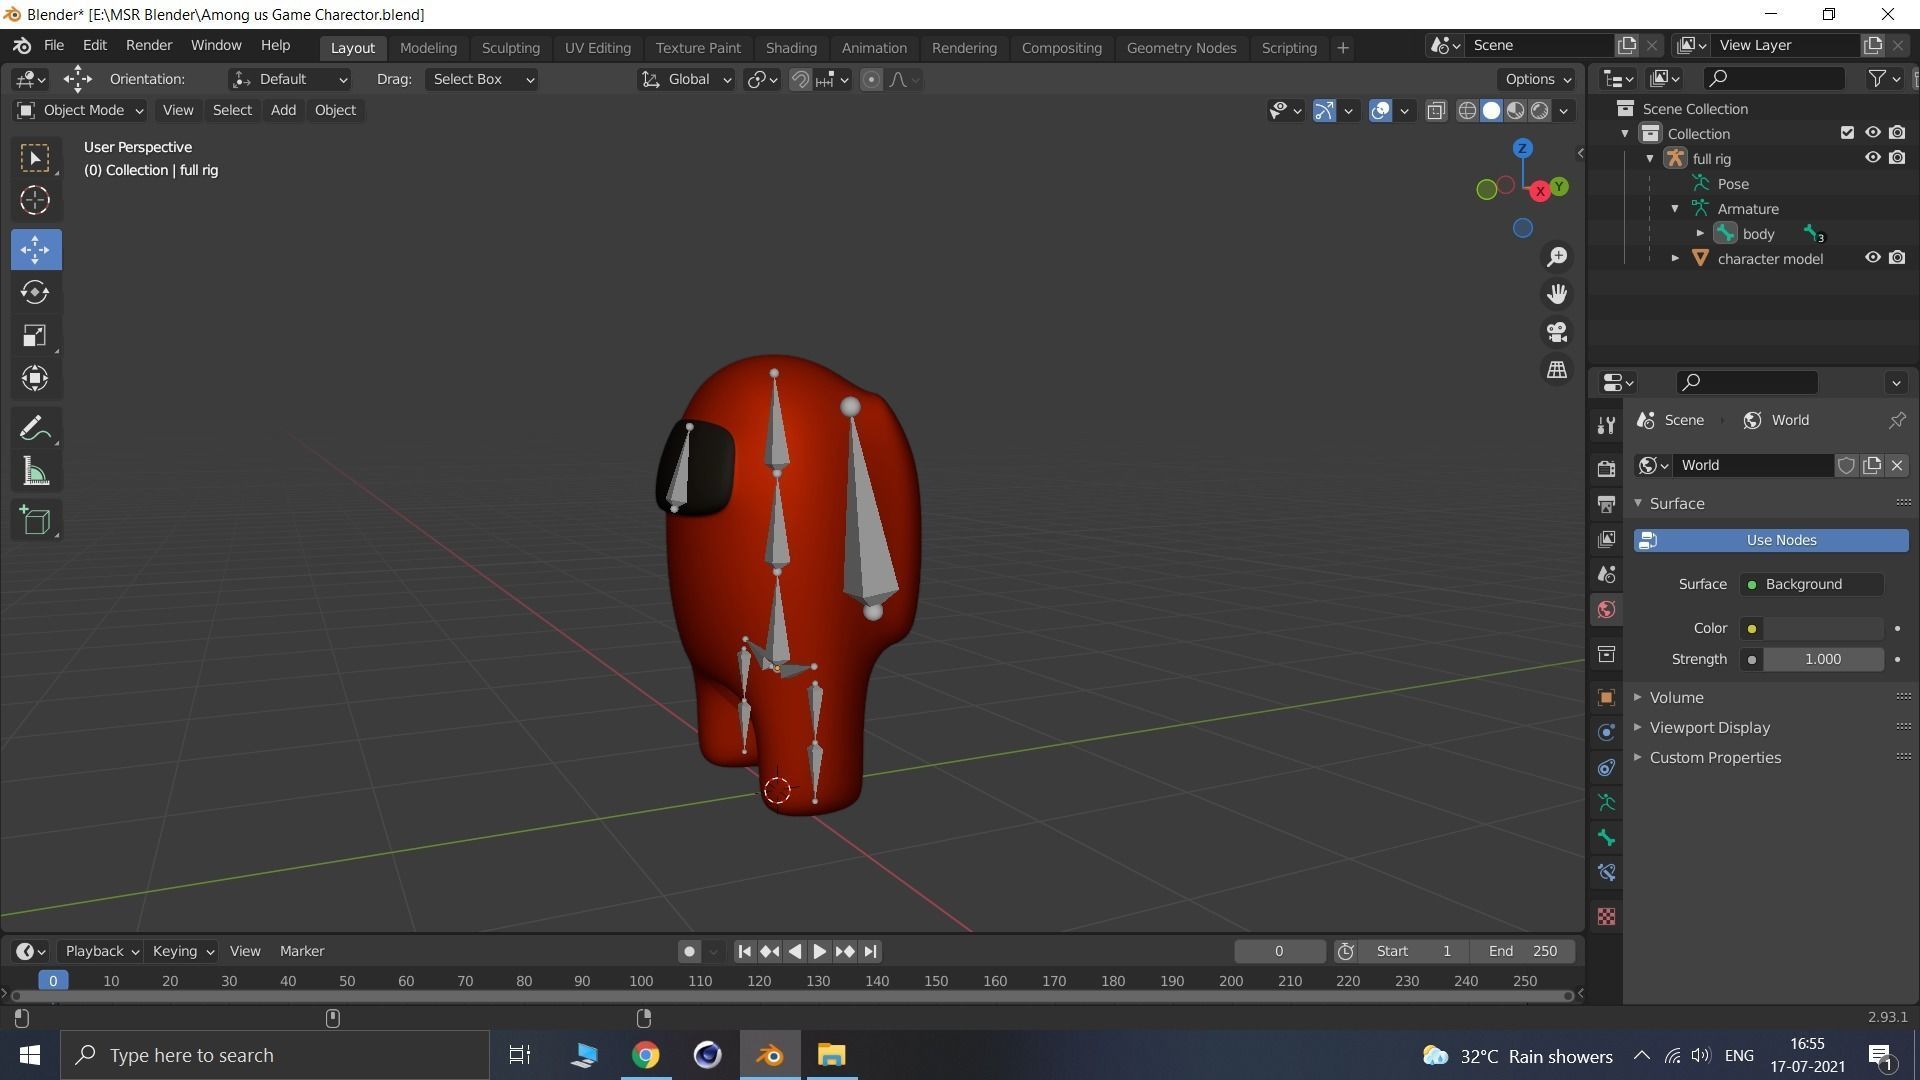1920x1080 pixels.
Task: Switch orthographic/perspective with the grid icon
Action: coord(1557,370)
